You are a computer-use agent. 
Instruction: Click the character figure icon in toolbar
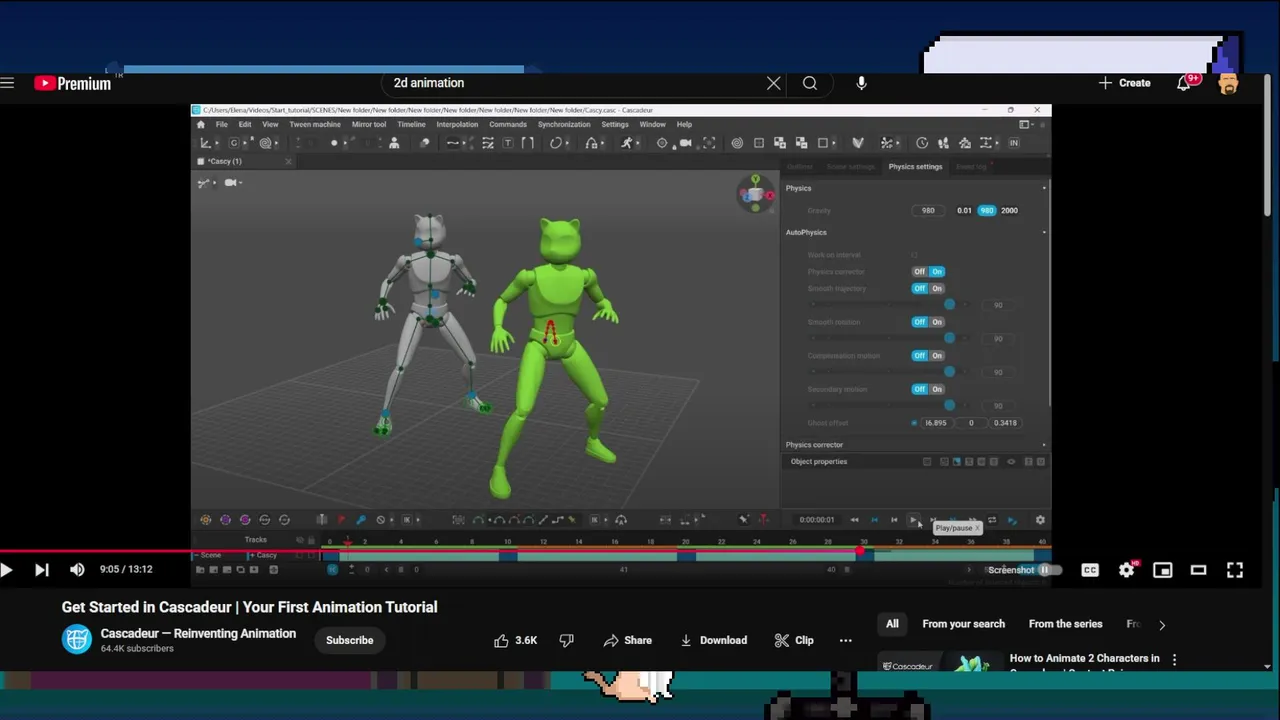click(x=394, y=143)
